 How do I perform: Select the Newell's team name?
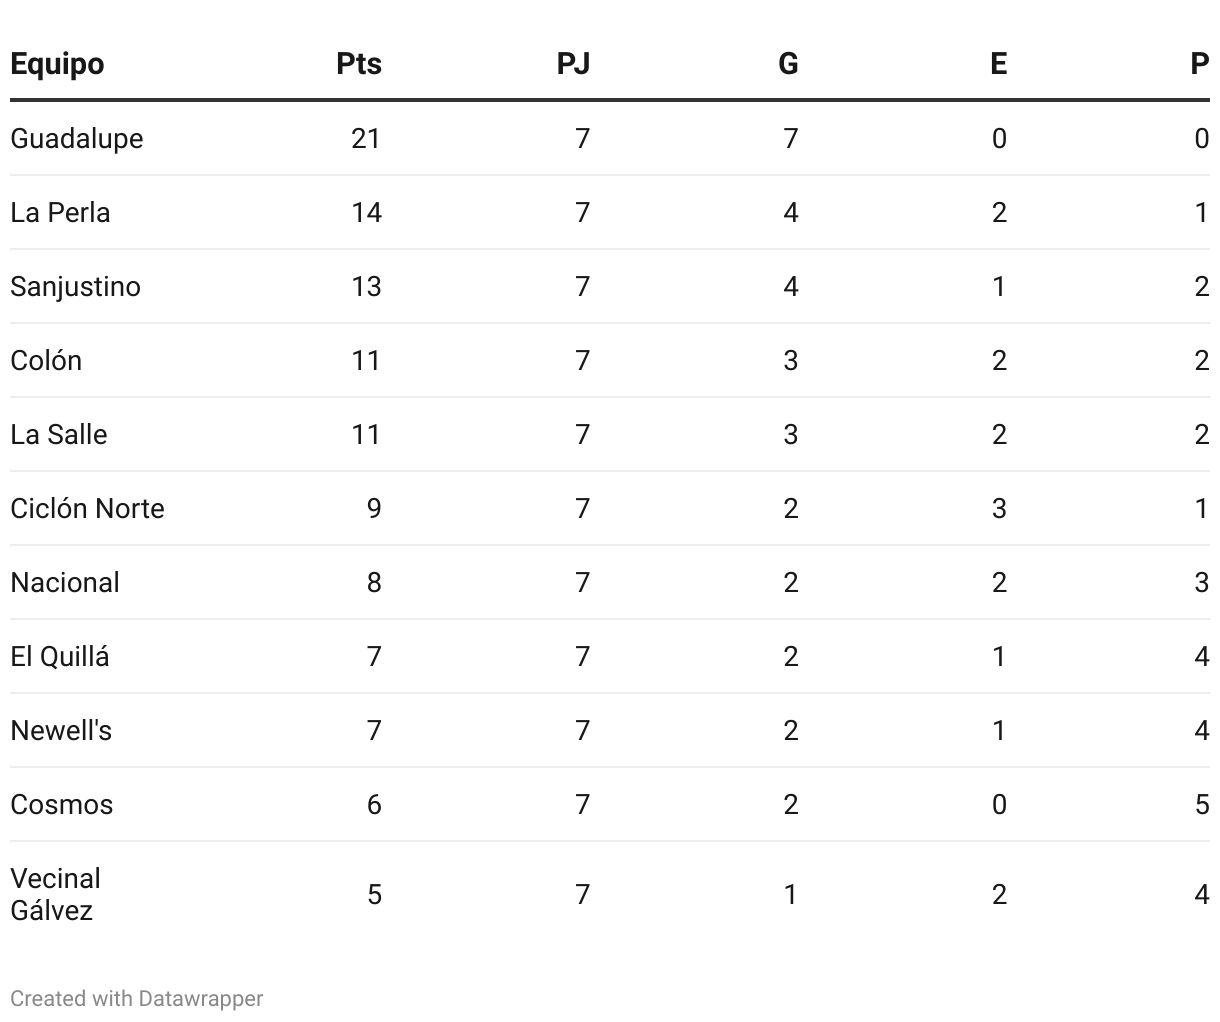click(x=61, y=730)
